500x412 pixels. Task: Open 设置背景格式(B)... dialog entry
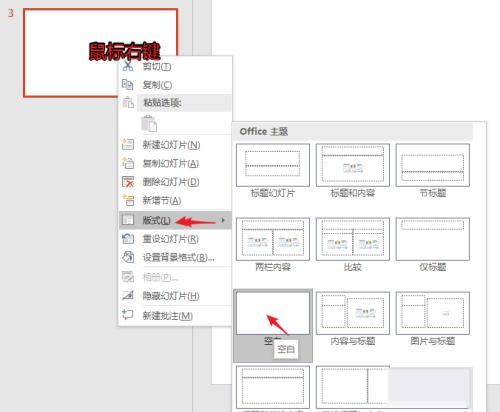175,257
